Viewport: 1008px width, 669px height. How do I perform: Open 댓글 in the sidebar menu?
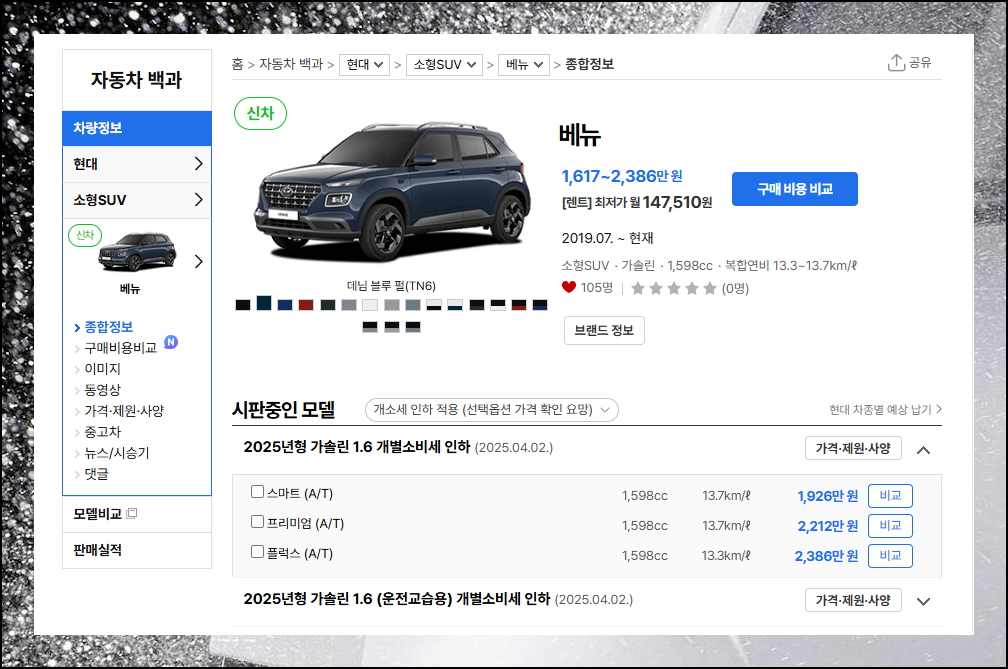(x=96, y=474)
